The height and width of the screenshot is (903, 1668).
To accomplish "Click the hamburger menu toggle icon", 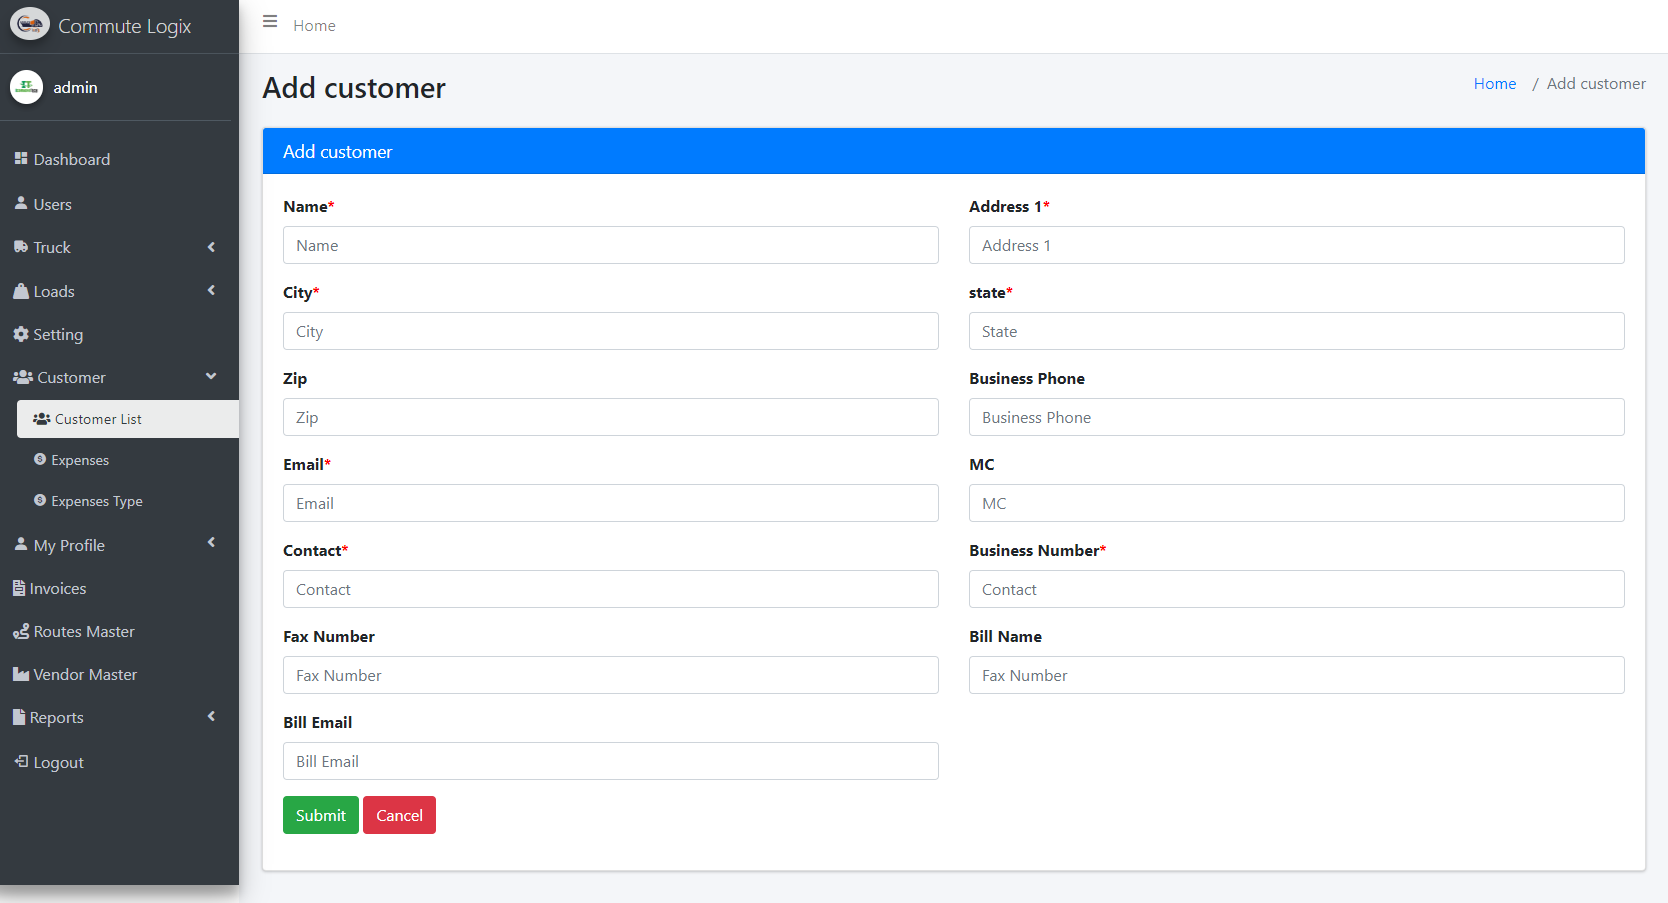I will pyautogui.click(x=270, y=22).
